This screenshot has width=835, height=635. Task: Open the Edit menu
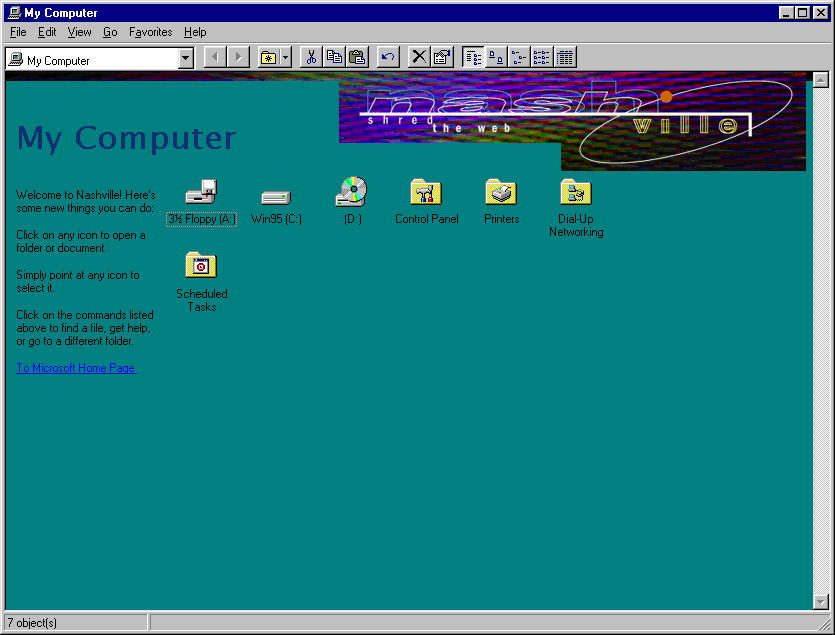pos(47,32)
